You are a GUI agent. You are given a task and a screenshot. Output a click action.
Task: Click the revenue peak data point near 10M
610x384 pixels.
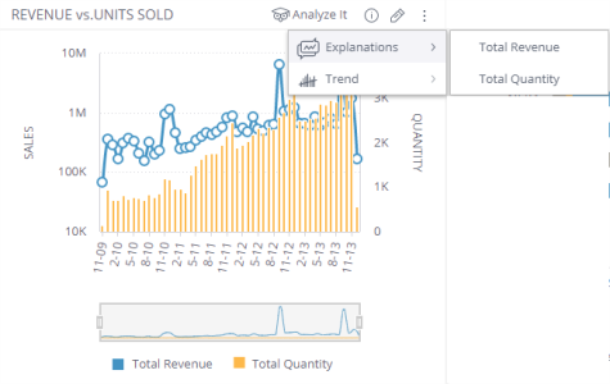(279, 65)
